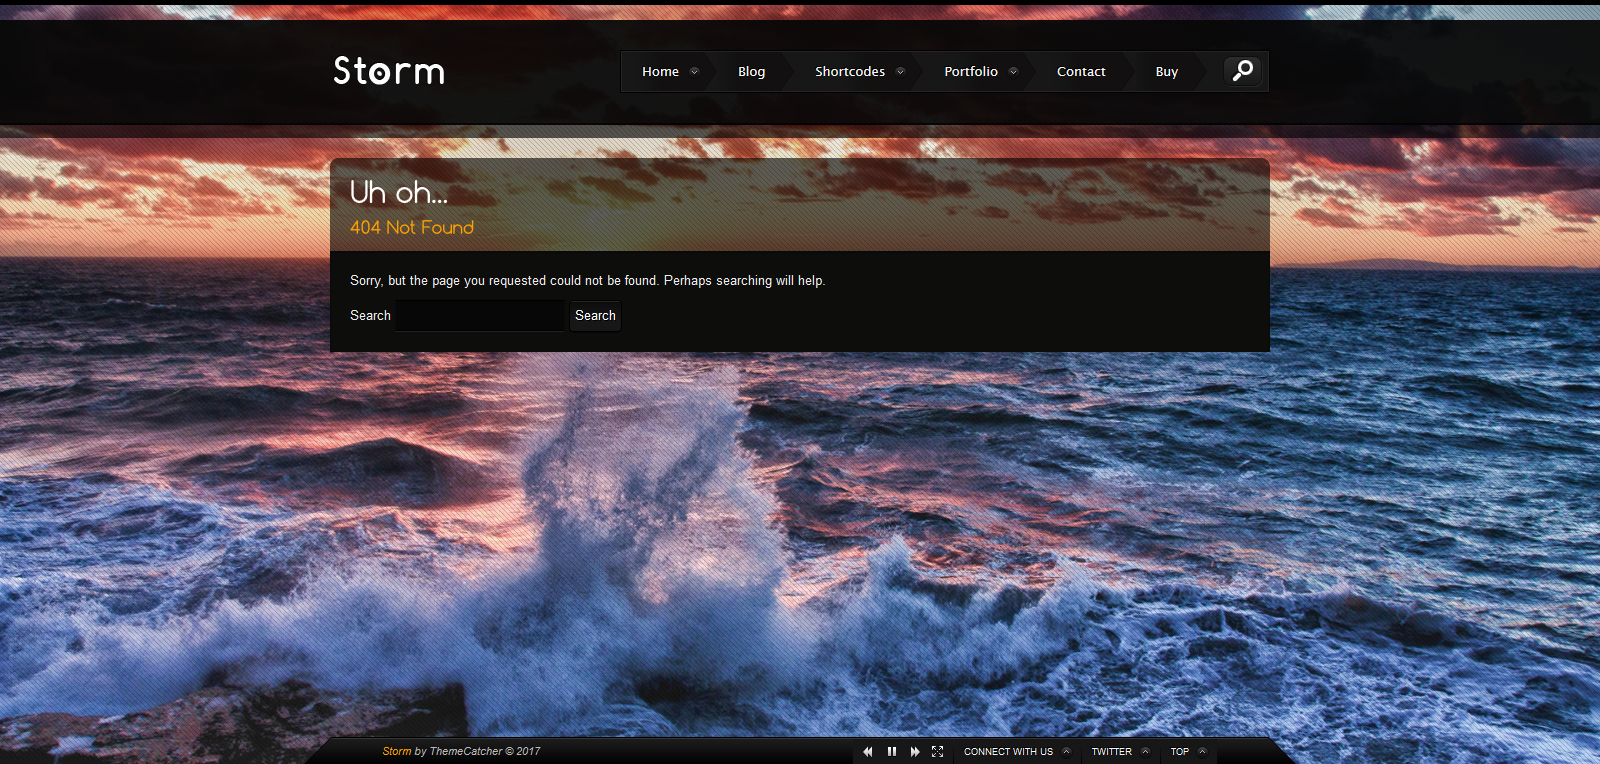Focus the search text field
The width and height of the screenshot is (1600, 764).
[x=480, y=316]
